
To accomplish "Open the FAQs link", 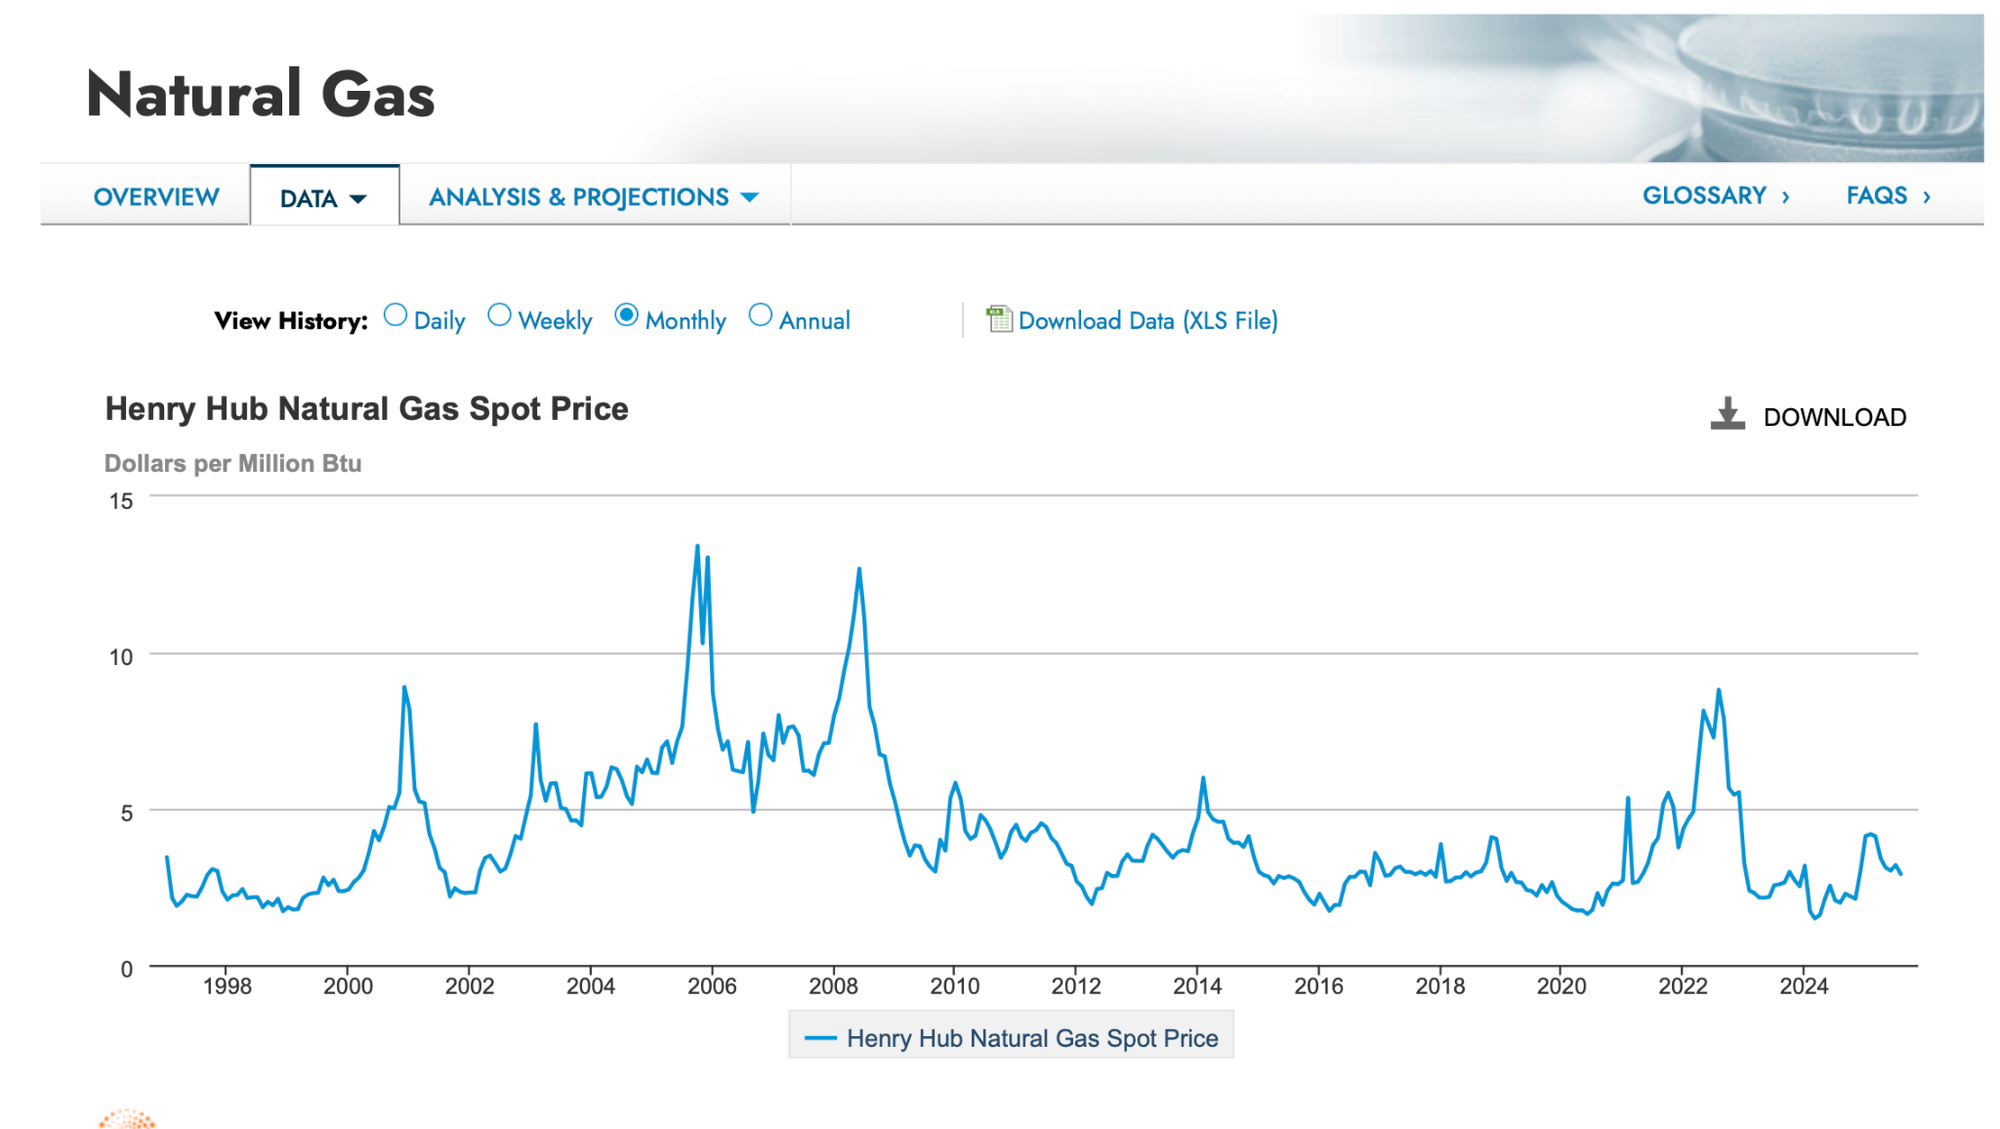I will (x=1876, y=196).
